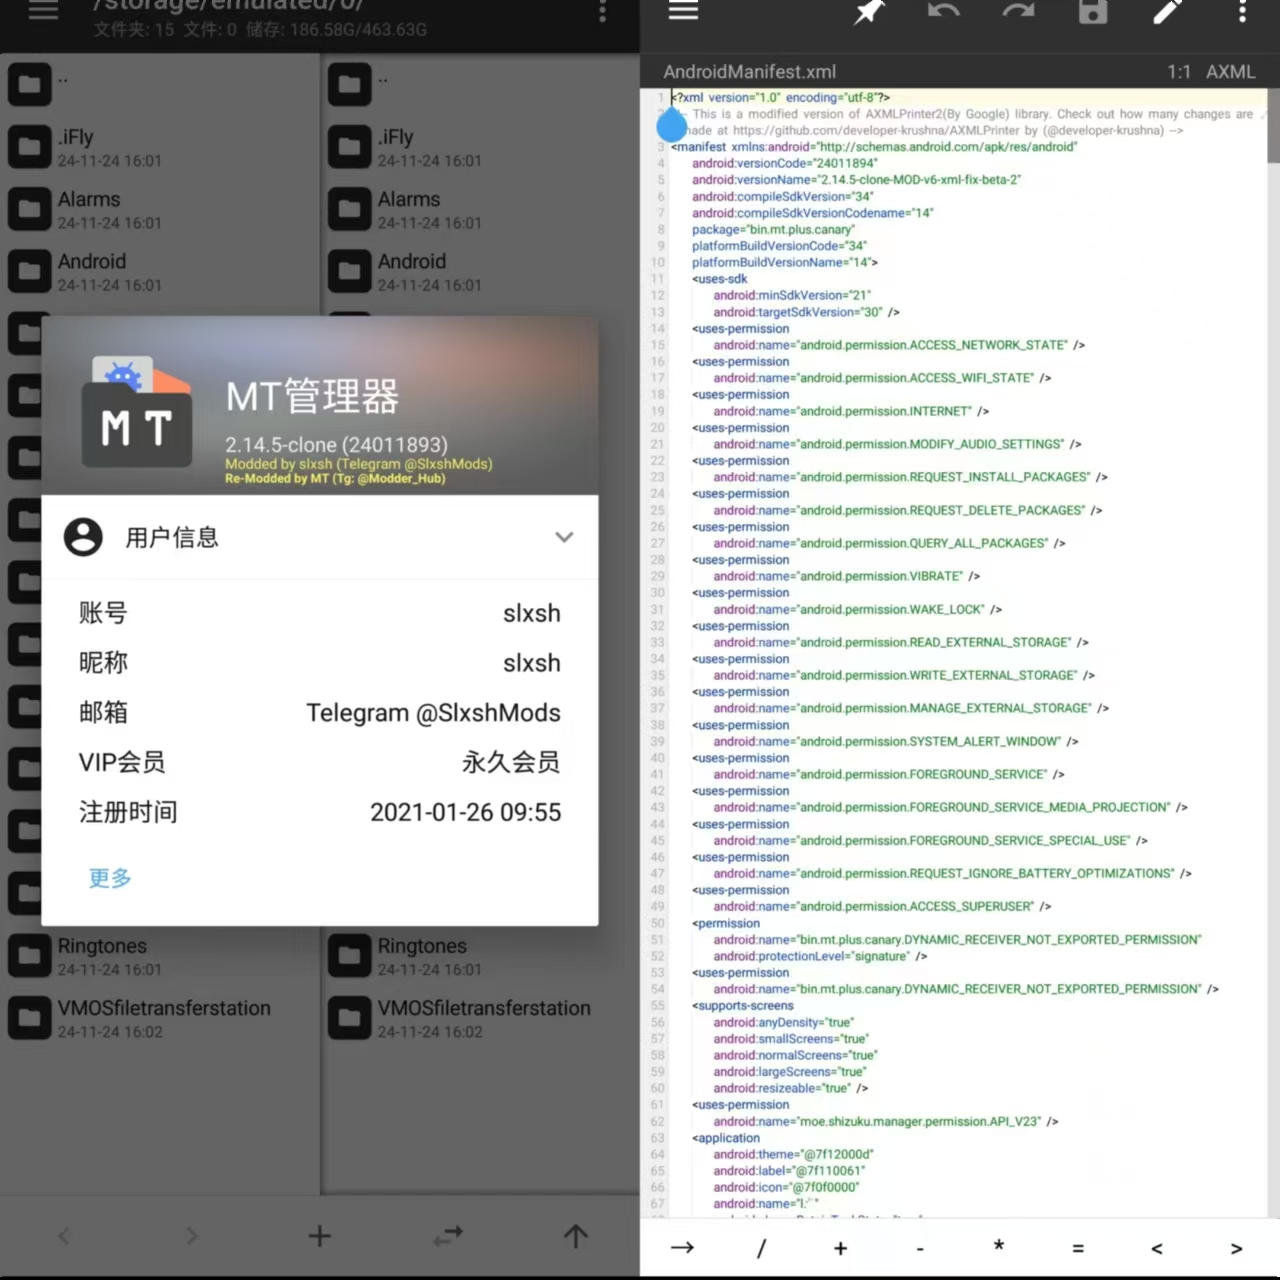Image resolution: width=1280 pixels, height=1280 pixels.
Task: Save the AndroidManifest.xml file
Action: [x=1093, y=11]
